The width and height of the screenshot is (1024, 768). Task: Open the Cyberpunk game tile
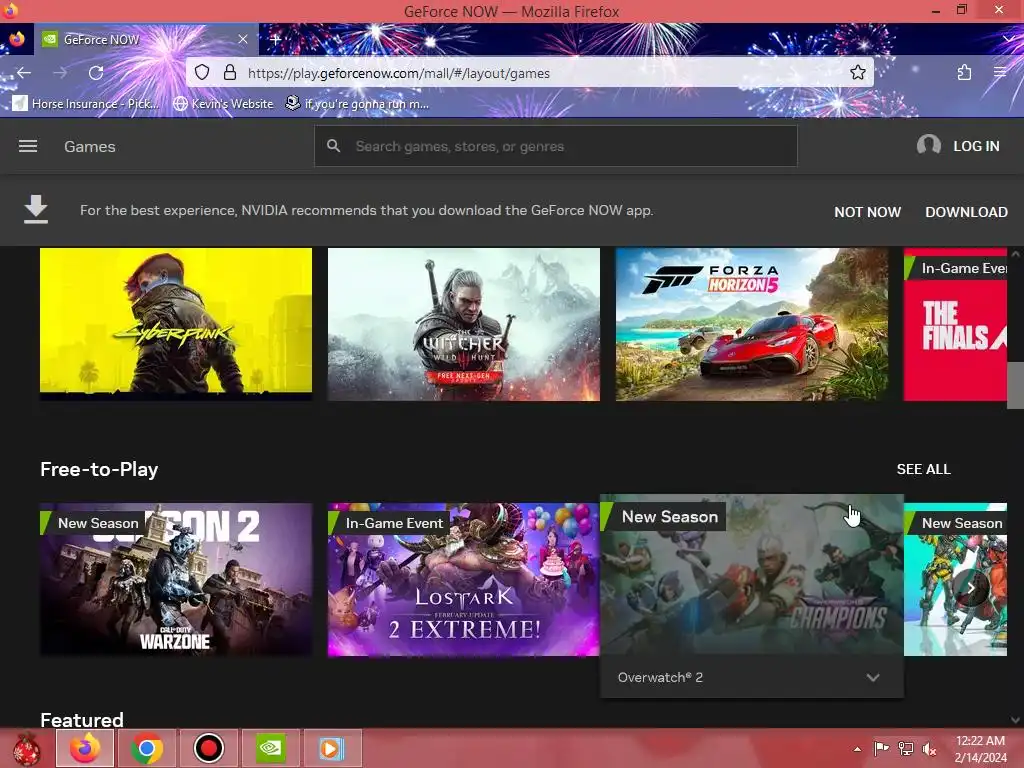(176, 324)
